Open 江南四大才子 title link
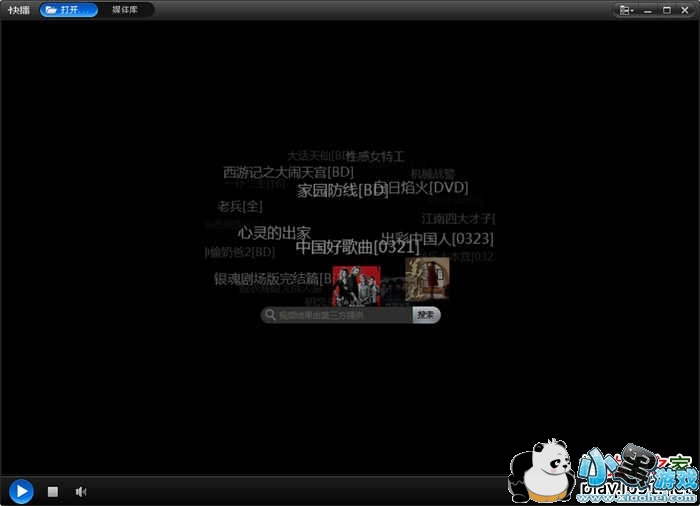700x506 pixels. pyautogui.click(x=458, y=218)
